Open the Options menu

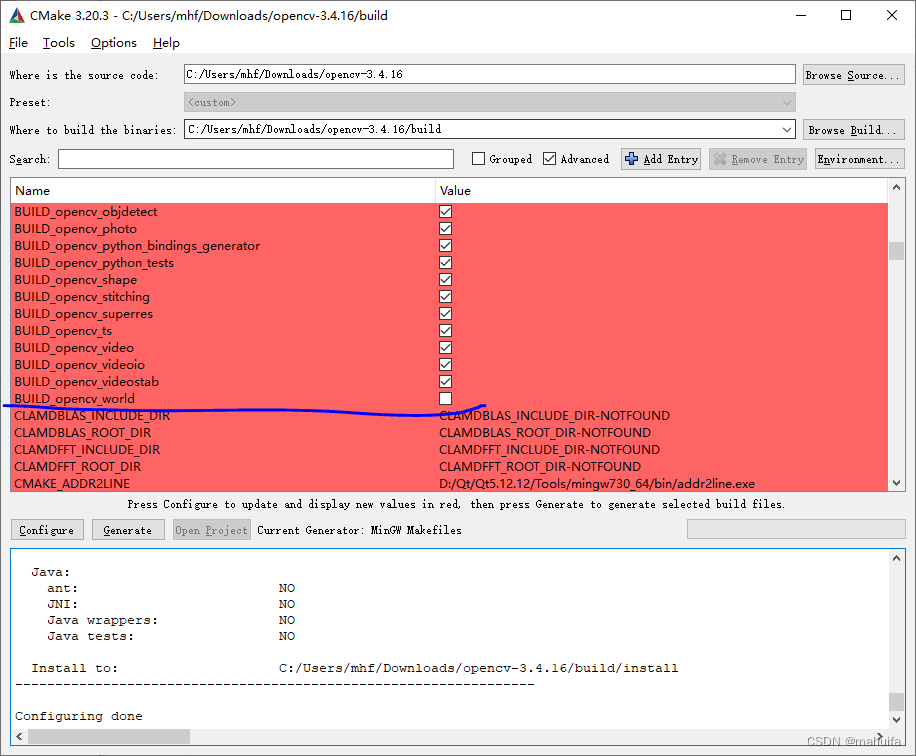113,43
